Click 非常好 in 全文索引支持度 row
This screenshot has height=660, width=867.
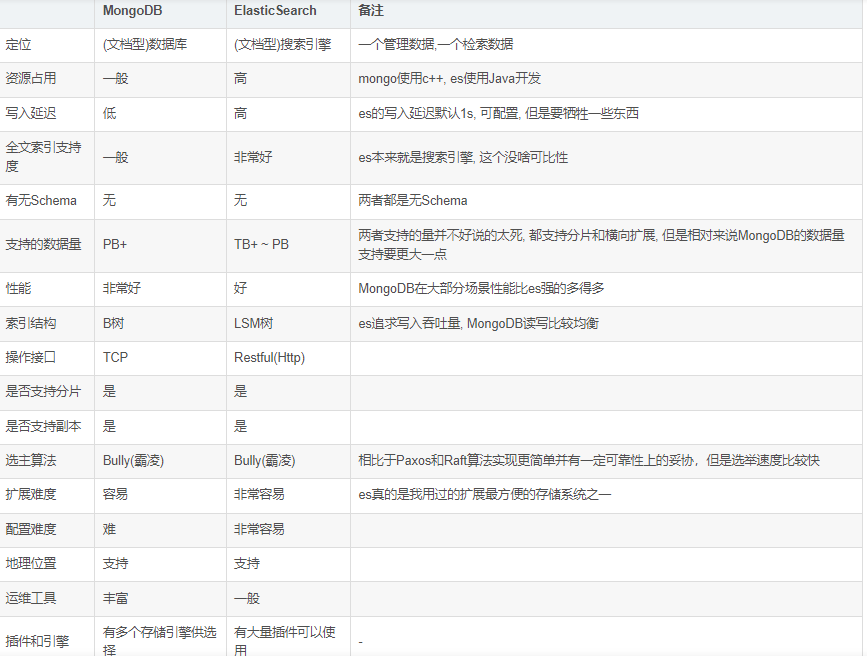[x=253, y=157]
